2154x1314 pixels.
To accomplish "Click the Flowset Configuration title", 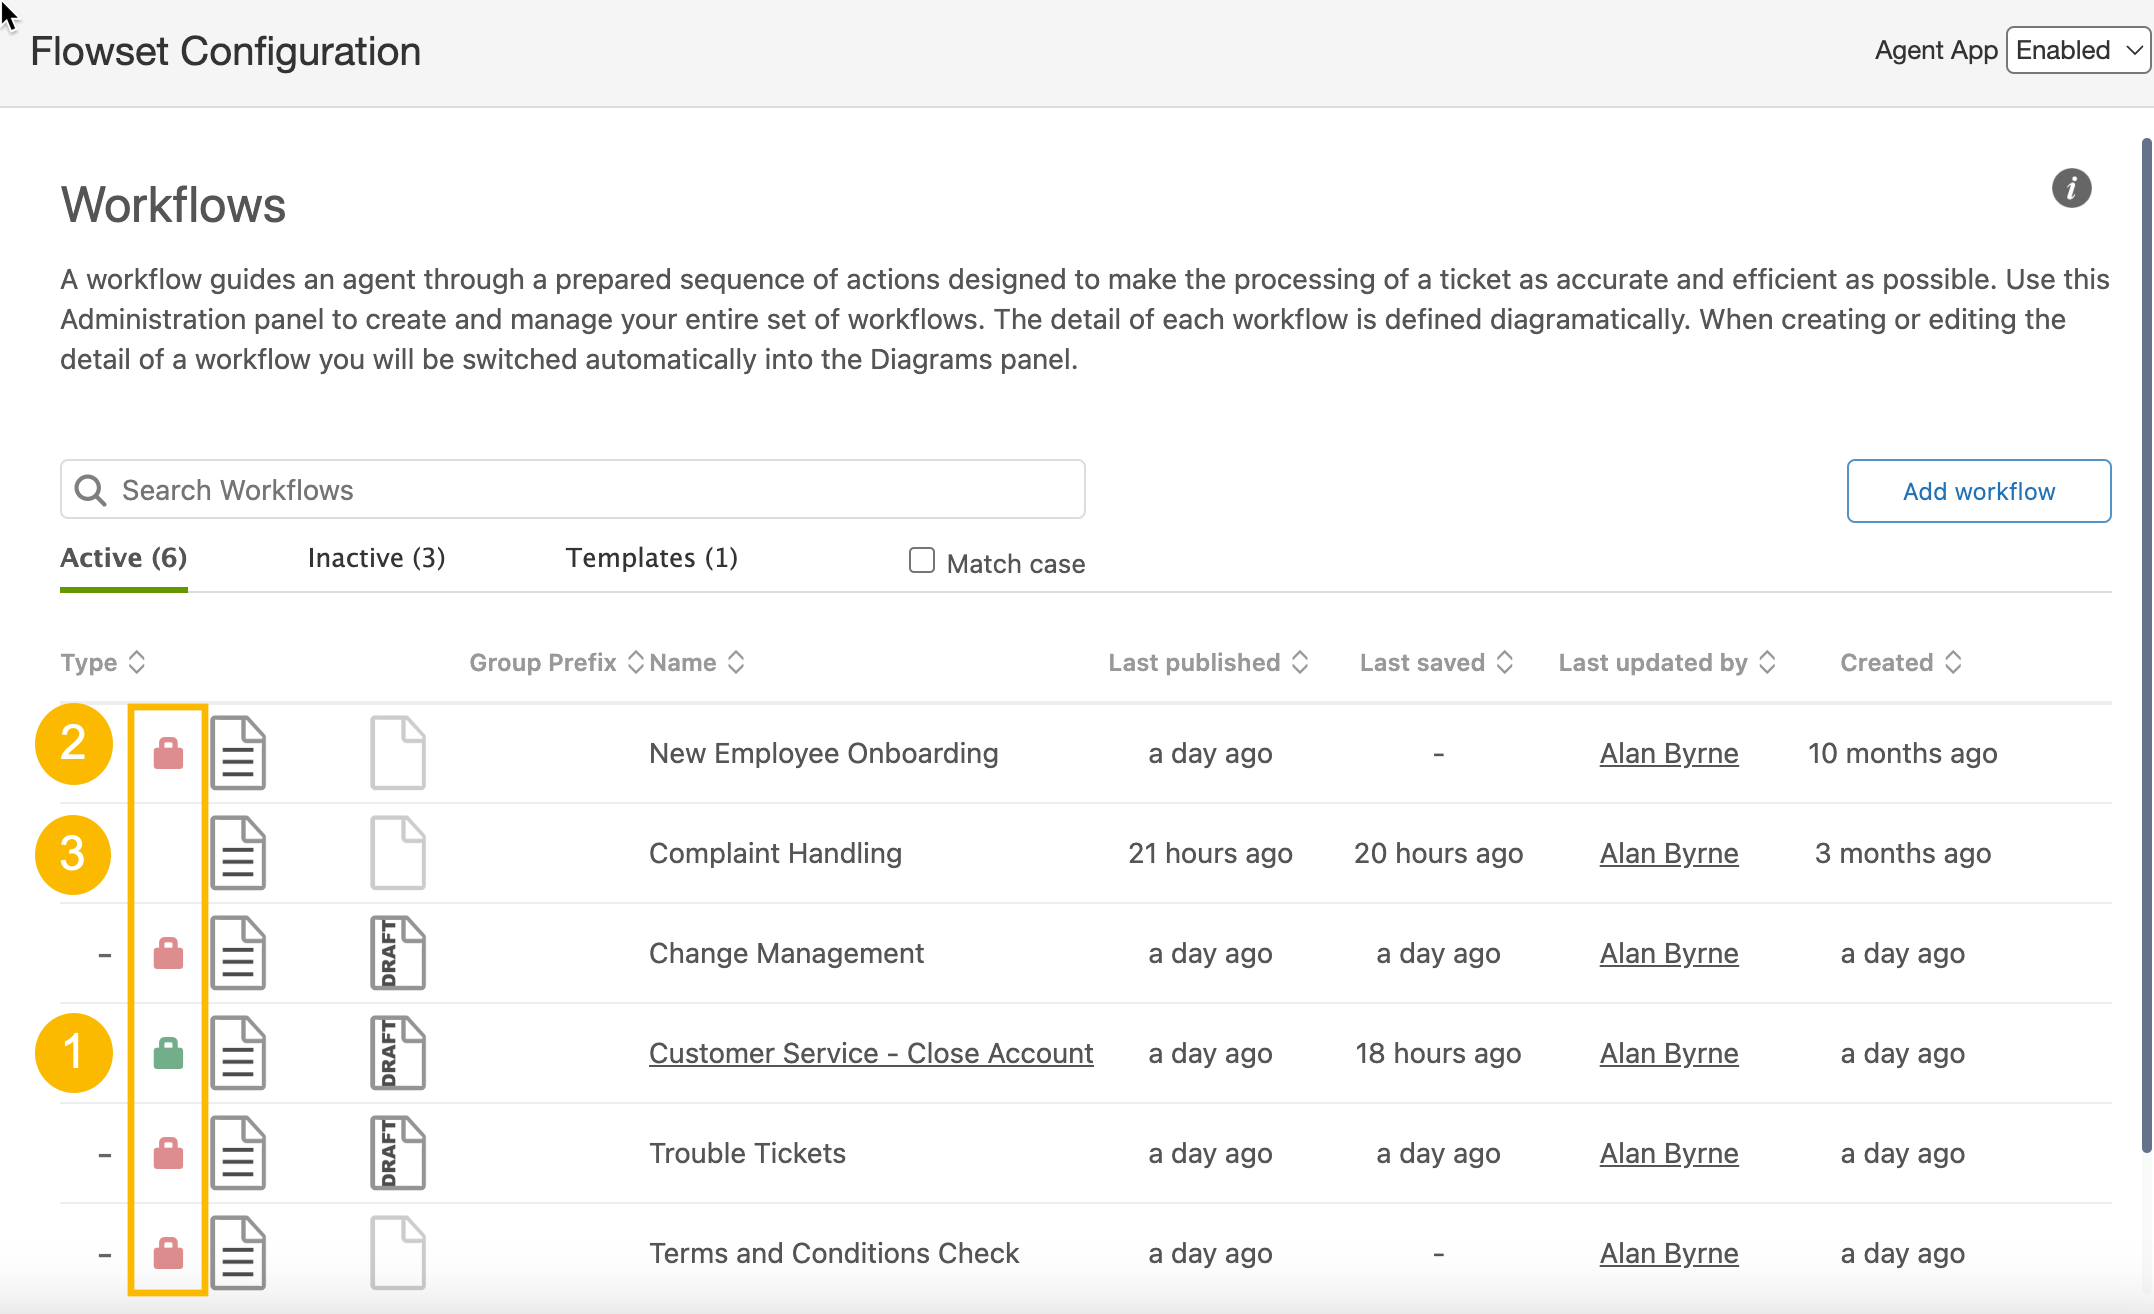I will tap(225, 51).
